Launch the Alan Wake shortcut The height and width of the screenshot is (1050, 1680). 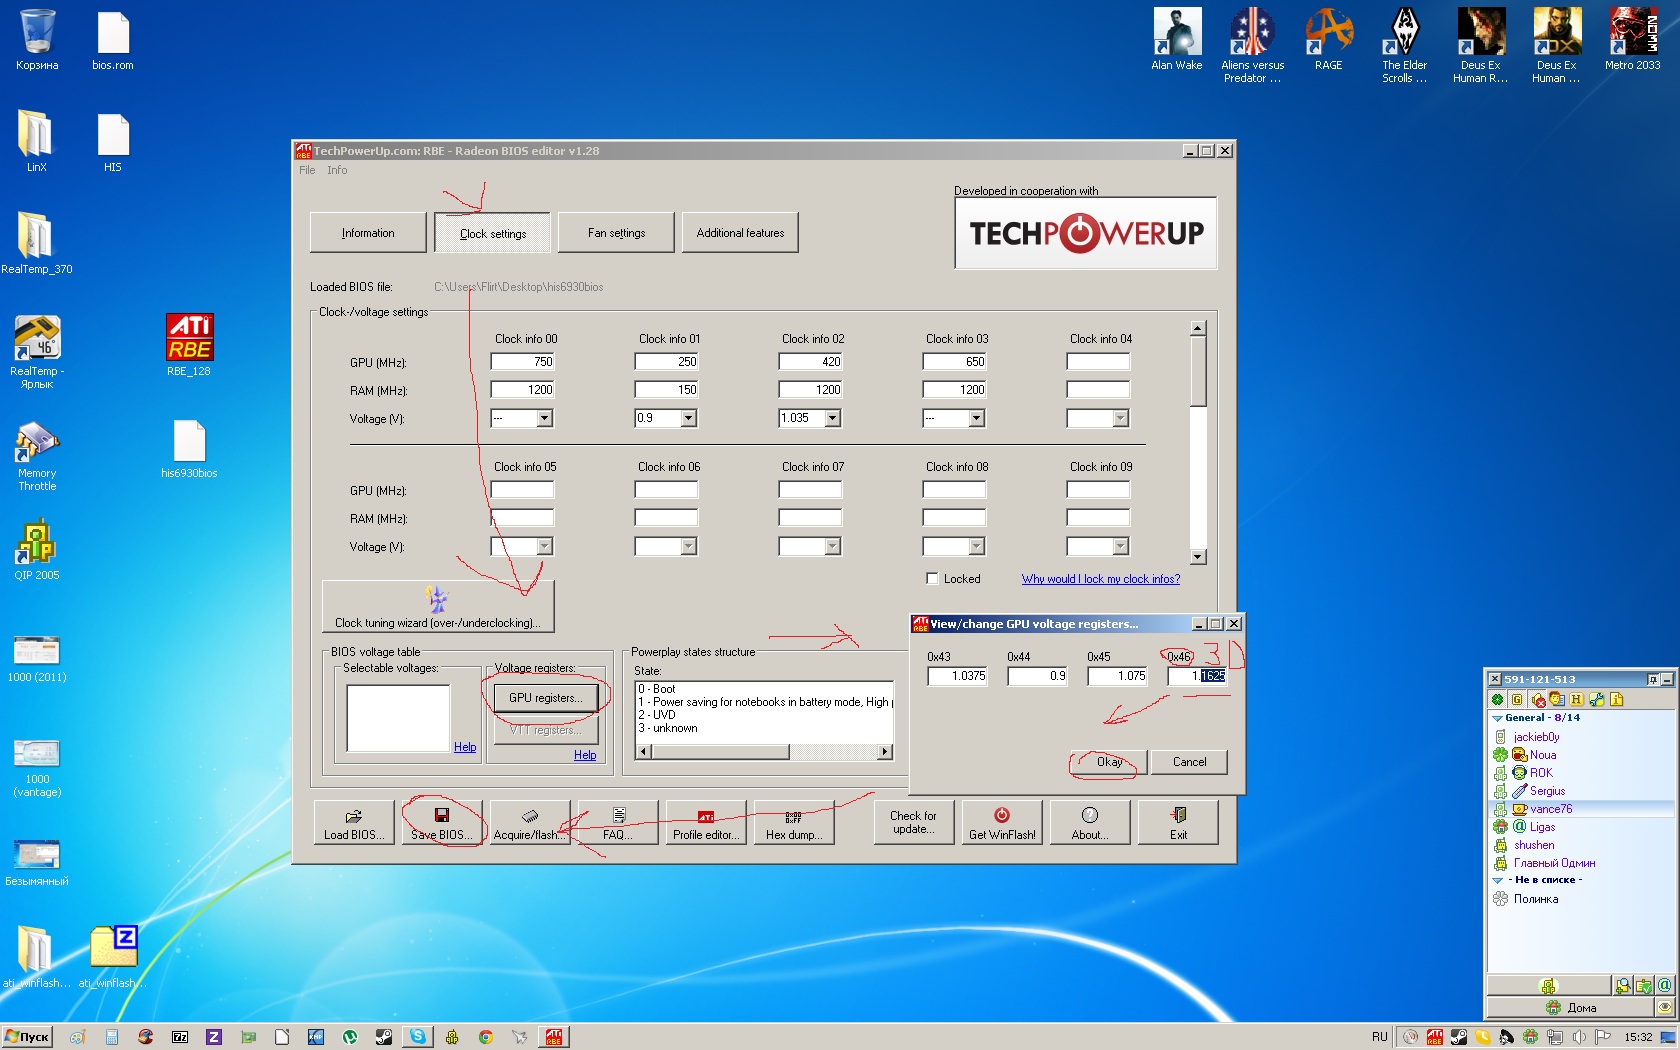pyautogui.click(x=1177, y=40)
